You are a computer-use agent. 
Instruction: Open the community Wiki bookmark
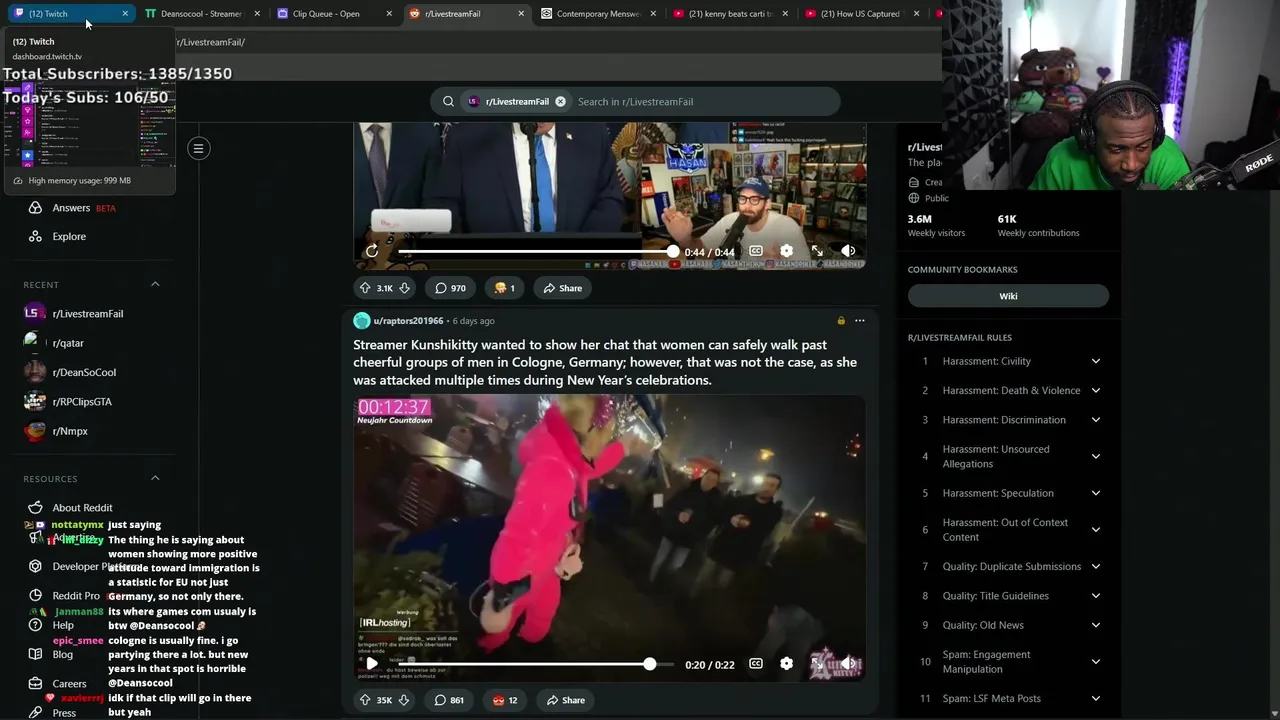point(1008,296)
